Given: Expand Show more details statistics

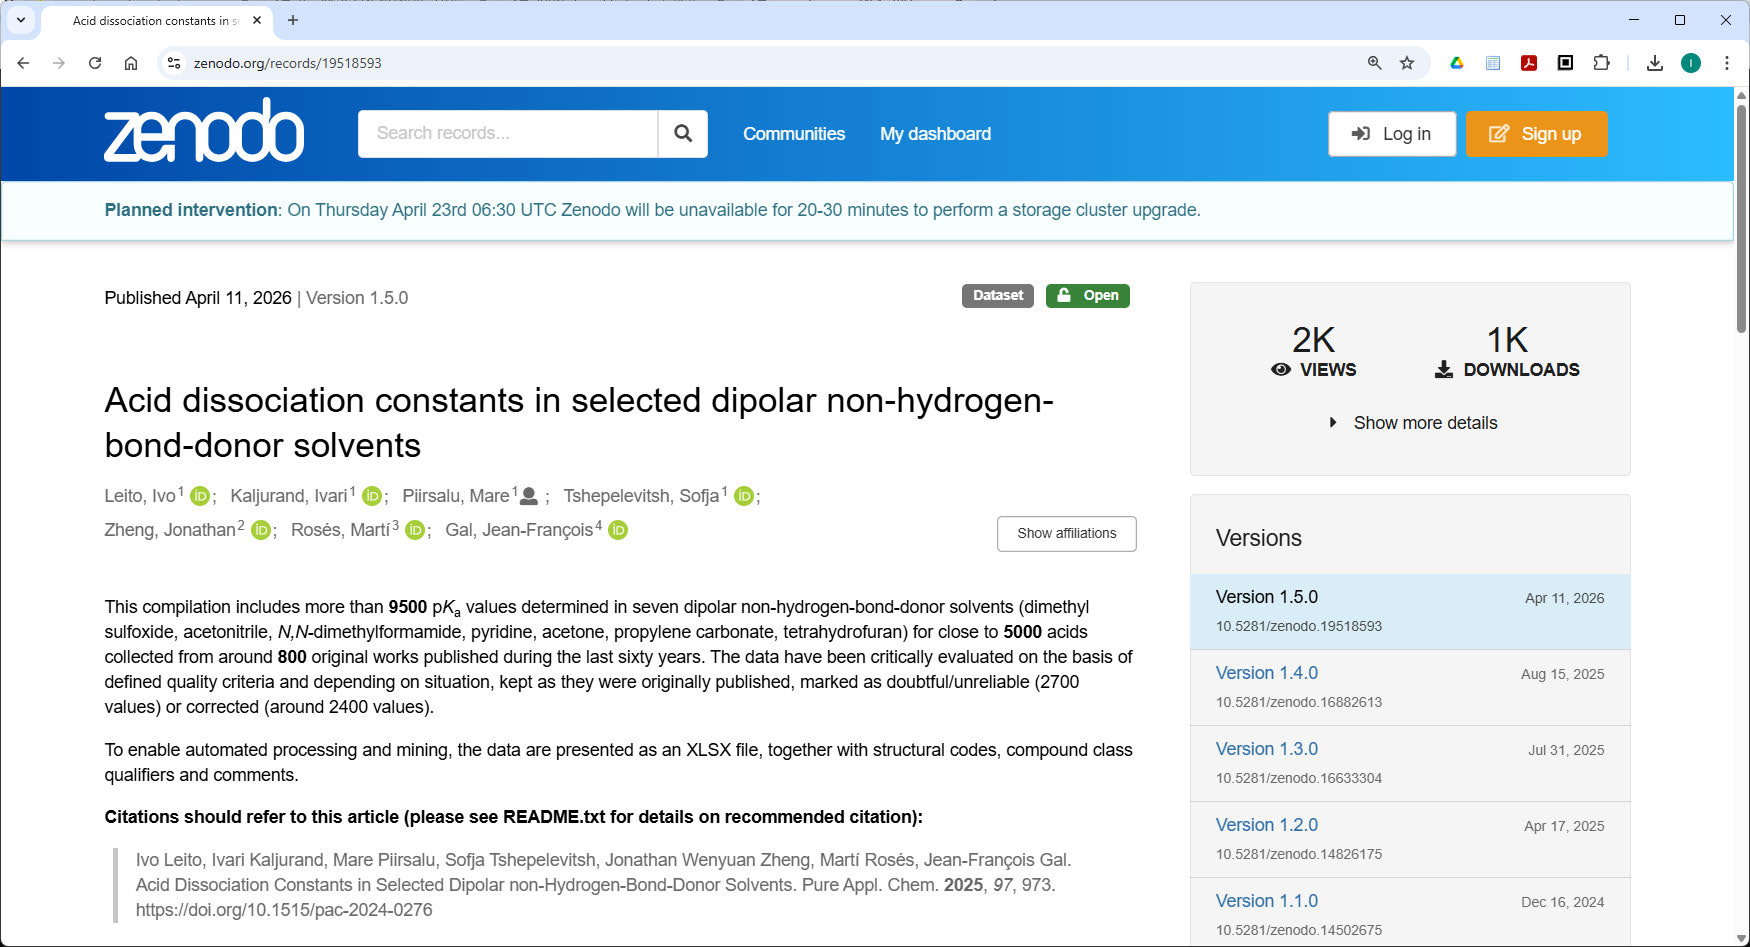Looking at the screenshot, I should [x=1413, y=423].
